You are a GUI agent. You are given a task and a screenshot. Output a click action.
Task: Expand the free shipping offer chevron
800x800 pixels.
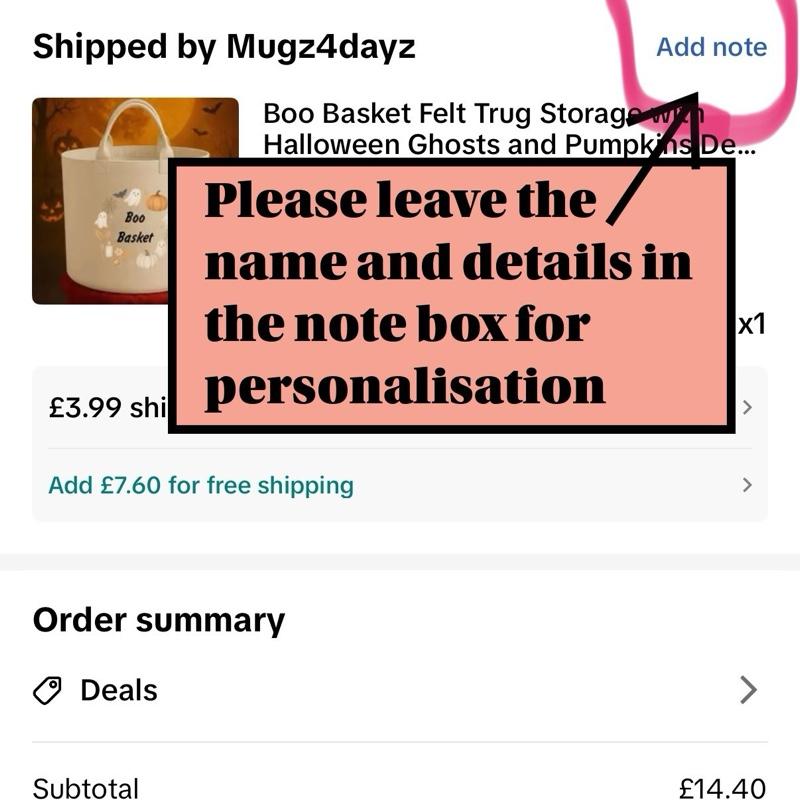pos(747,485)
